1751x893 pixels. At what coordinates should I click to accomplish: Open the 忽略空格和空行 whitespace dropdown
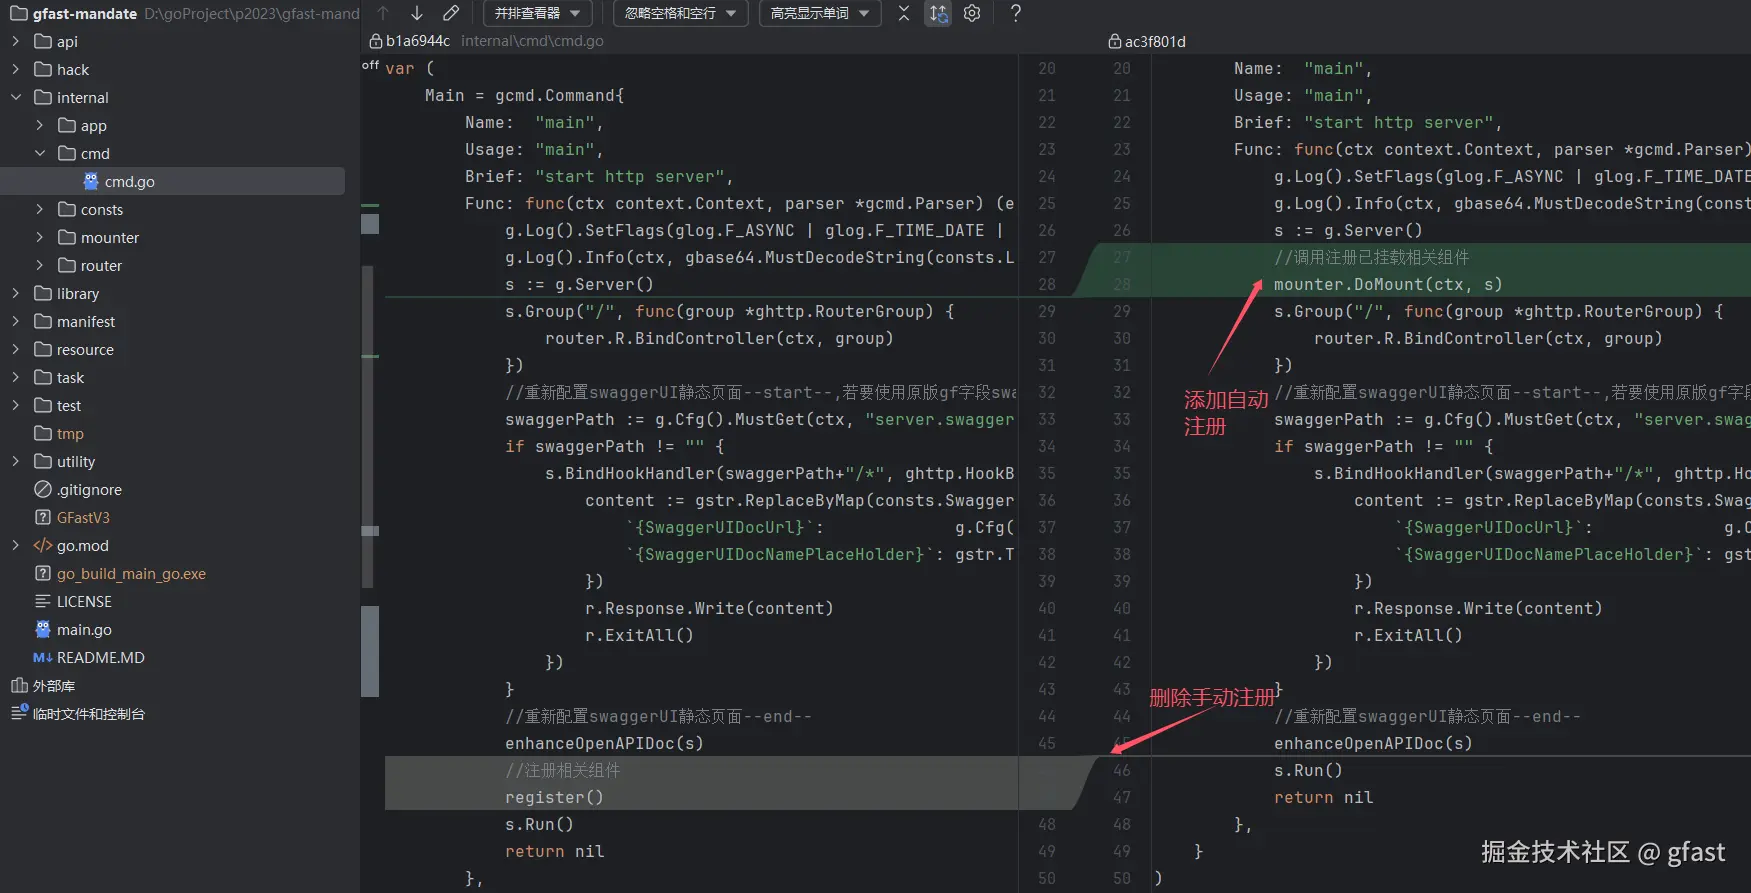tap(680, 13)
